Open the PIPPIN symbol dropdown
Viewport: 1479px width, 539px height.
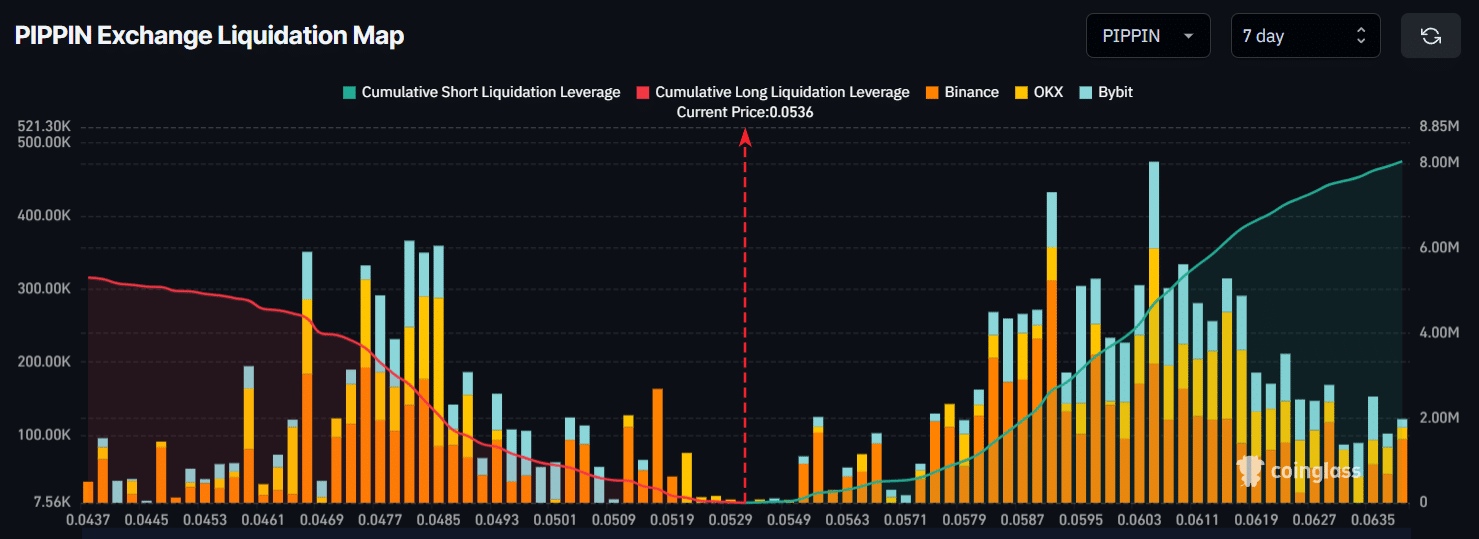pyautogui.click(x=1147, y=36)
